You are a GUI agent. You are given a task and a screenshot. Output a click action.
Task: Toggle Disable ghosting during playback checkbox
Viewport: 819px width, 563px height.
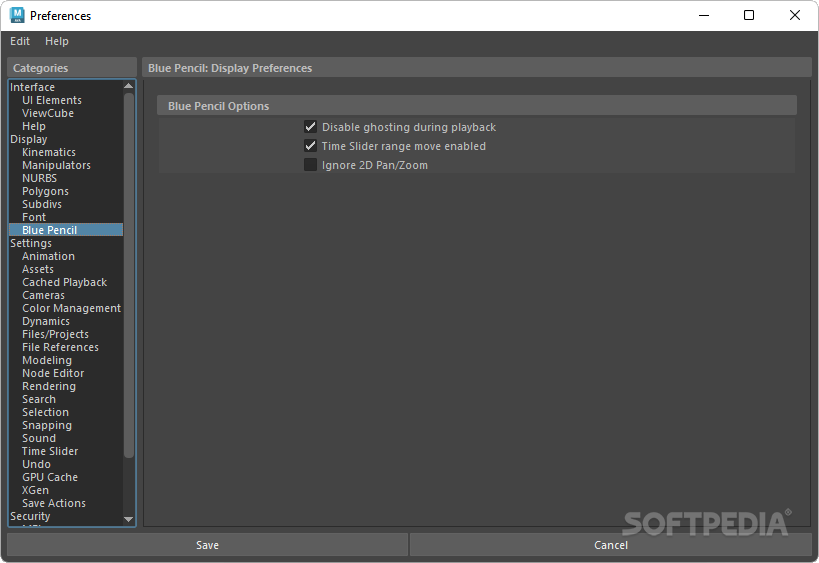click(x=310, y=127)
